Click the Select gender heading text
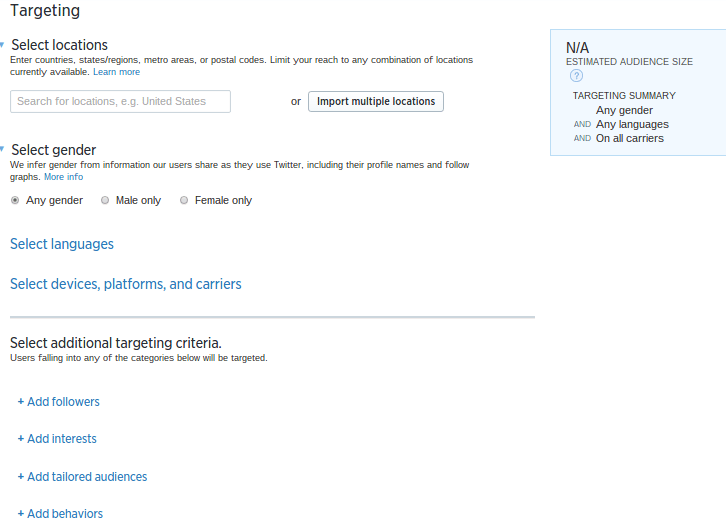This screenshot has width=726, height=520. 53,150
